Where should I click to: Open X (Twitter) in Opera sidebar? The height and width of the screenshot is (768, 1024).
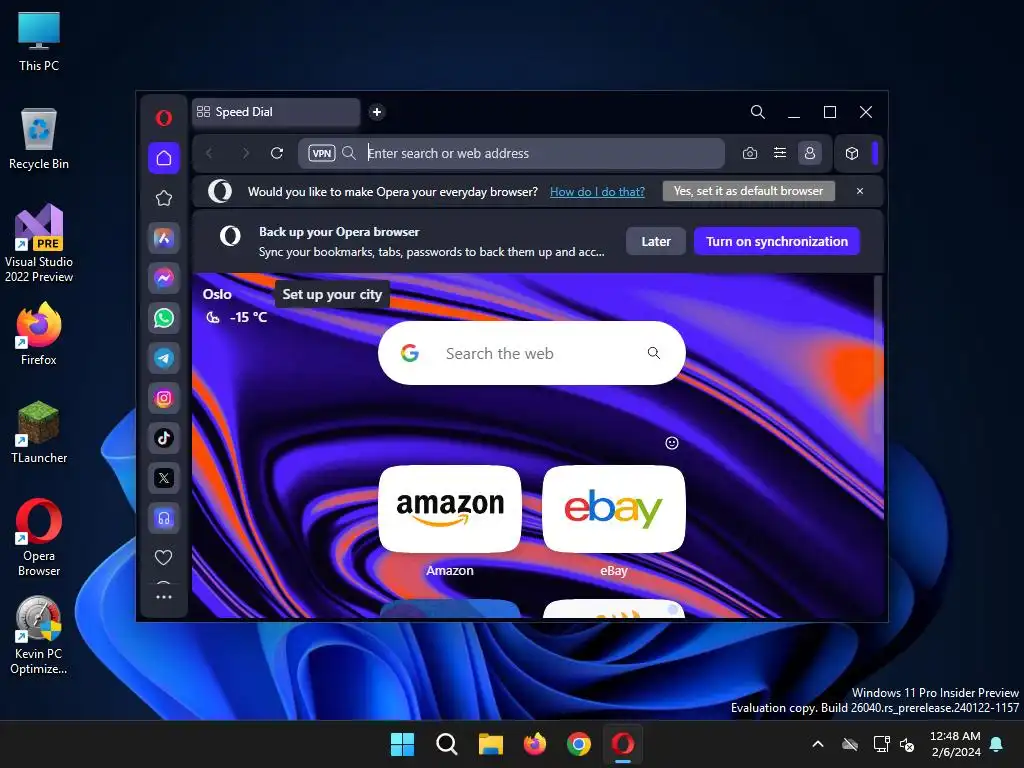[164, 478]
